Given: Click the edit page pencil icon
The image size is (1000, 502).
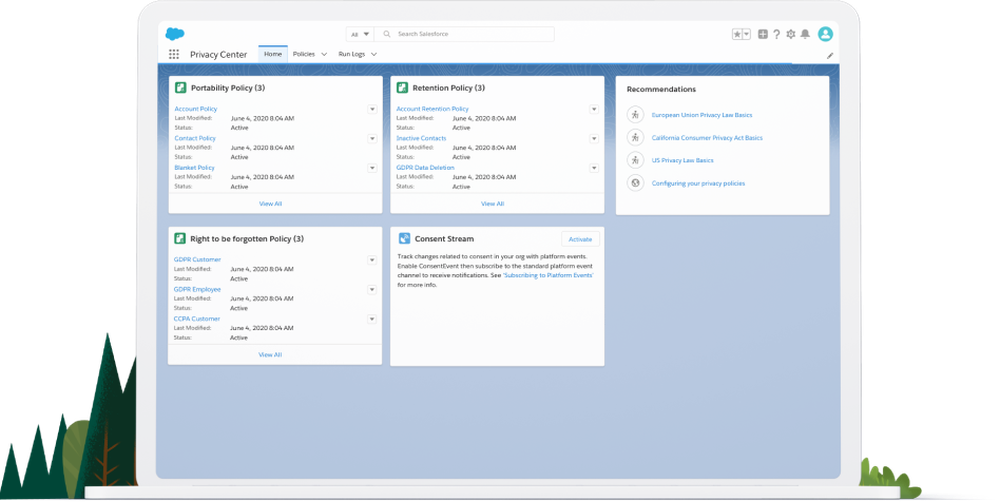Looking at the screenshot, I should [x=830, y=55].
